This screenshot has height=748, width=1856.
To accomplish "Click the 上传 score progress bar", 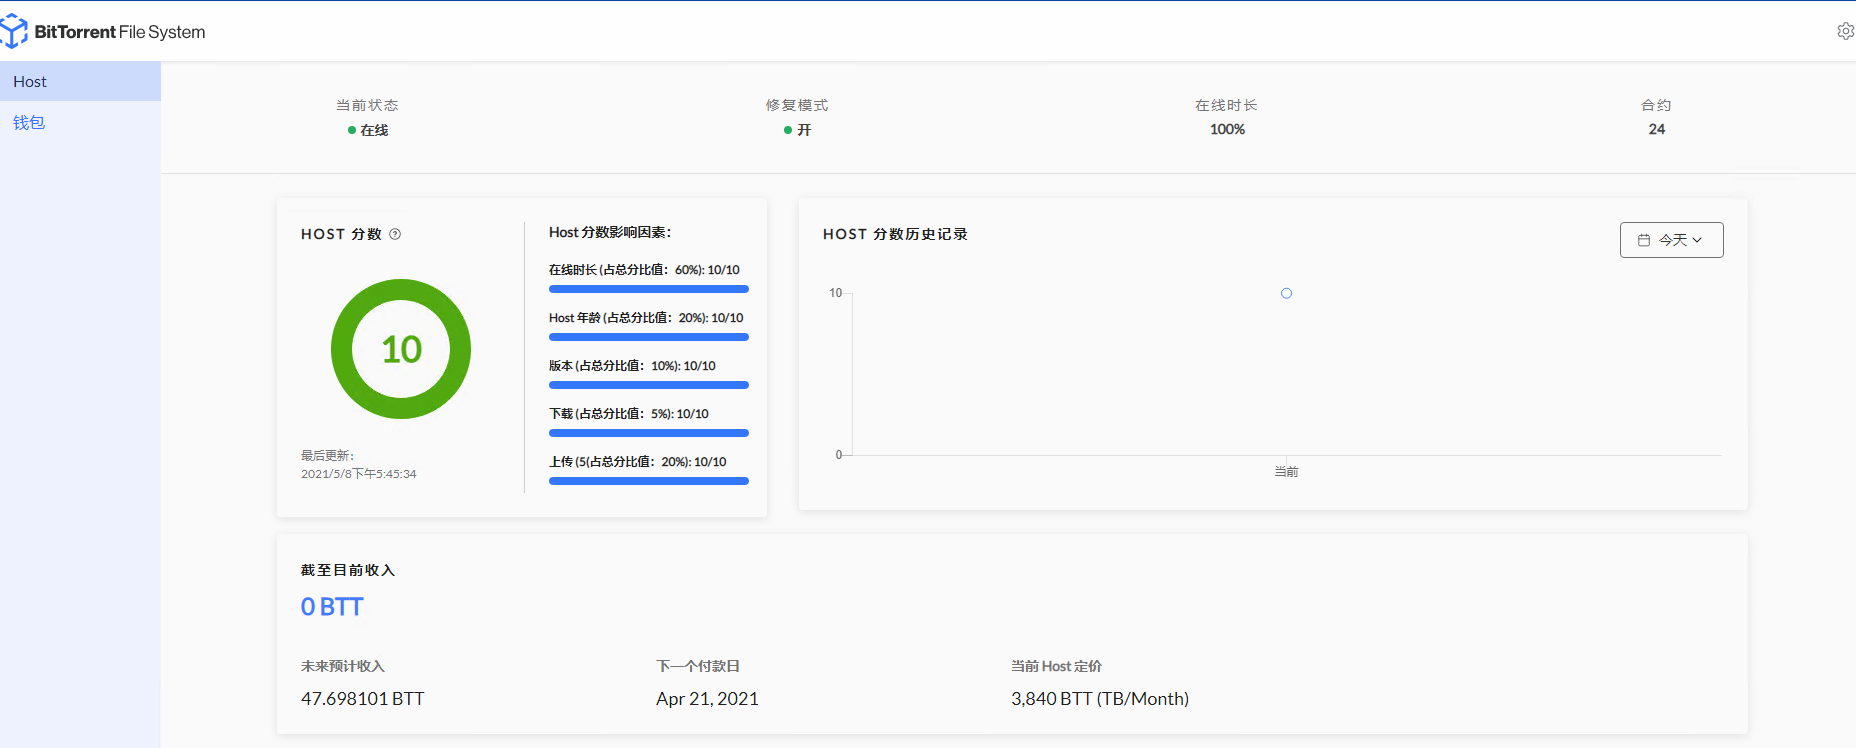I will coord(648,481).
